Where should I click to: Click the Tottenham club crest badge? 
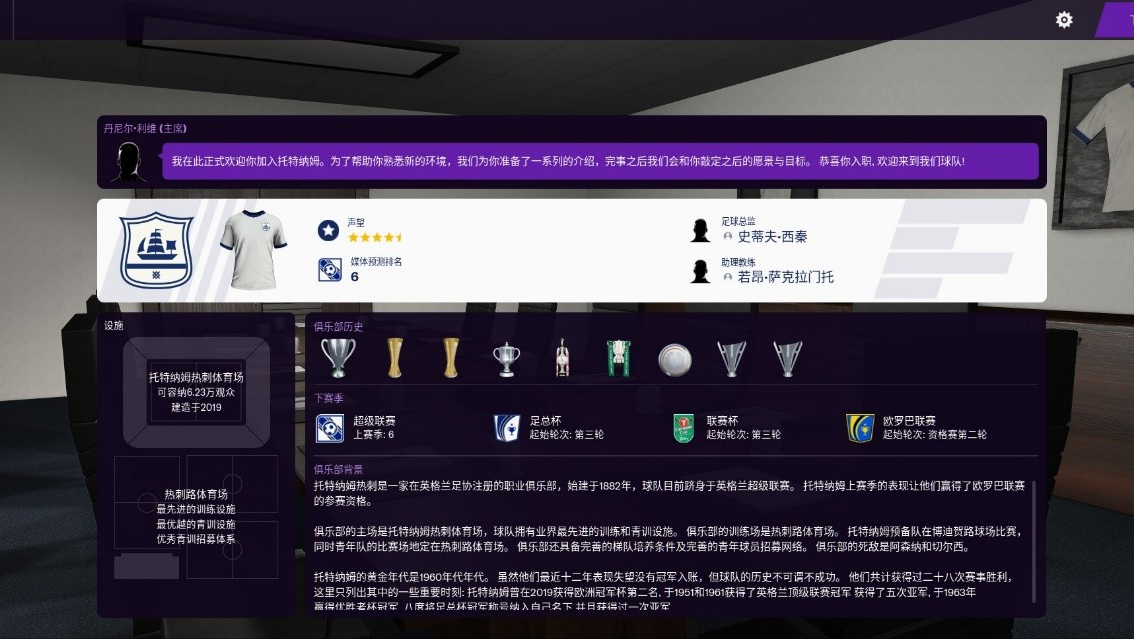click(156, 250)
